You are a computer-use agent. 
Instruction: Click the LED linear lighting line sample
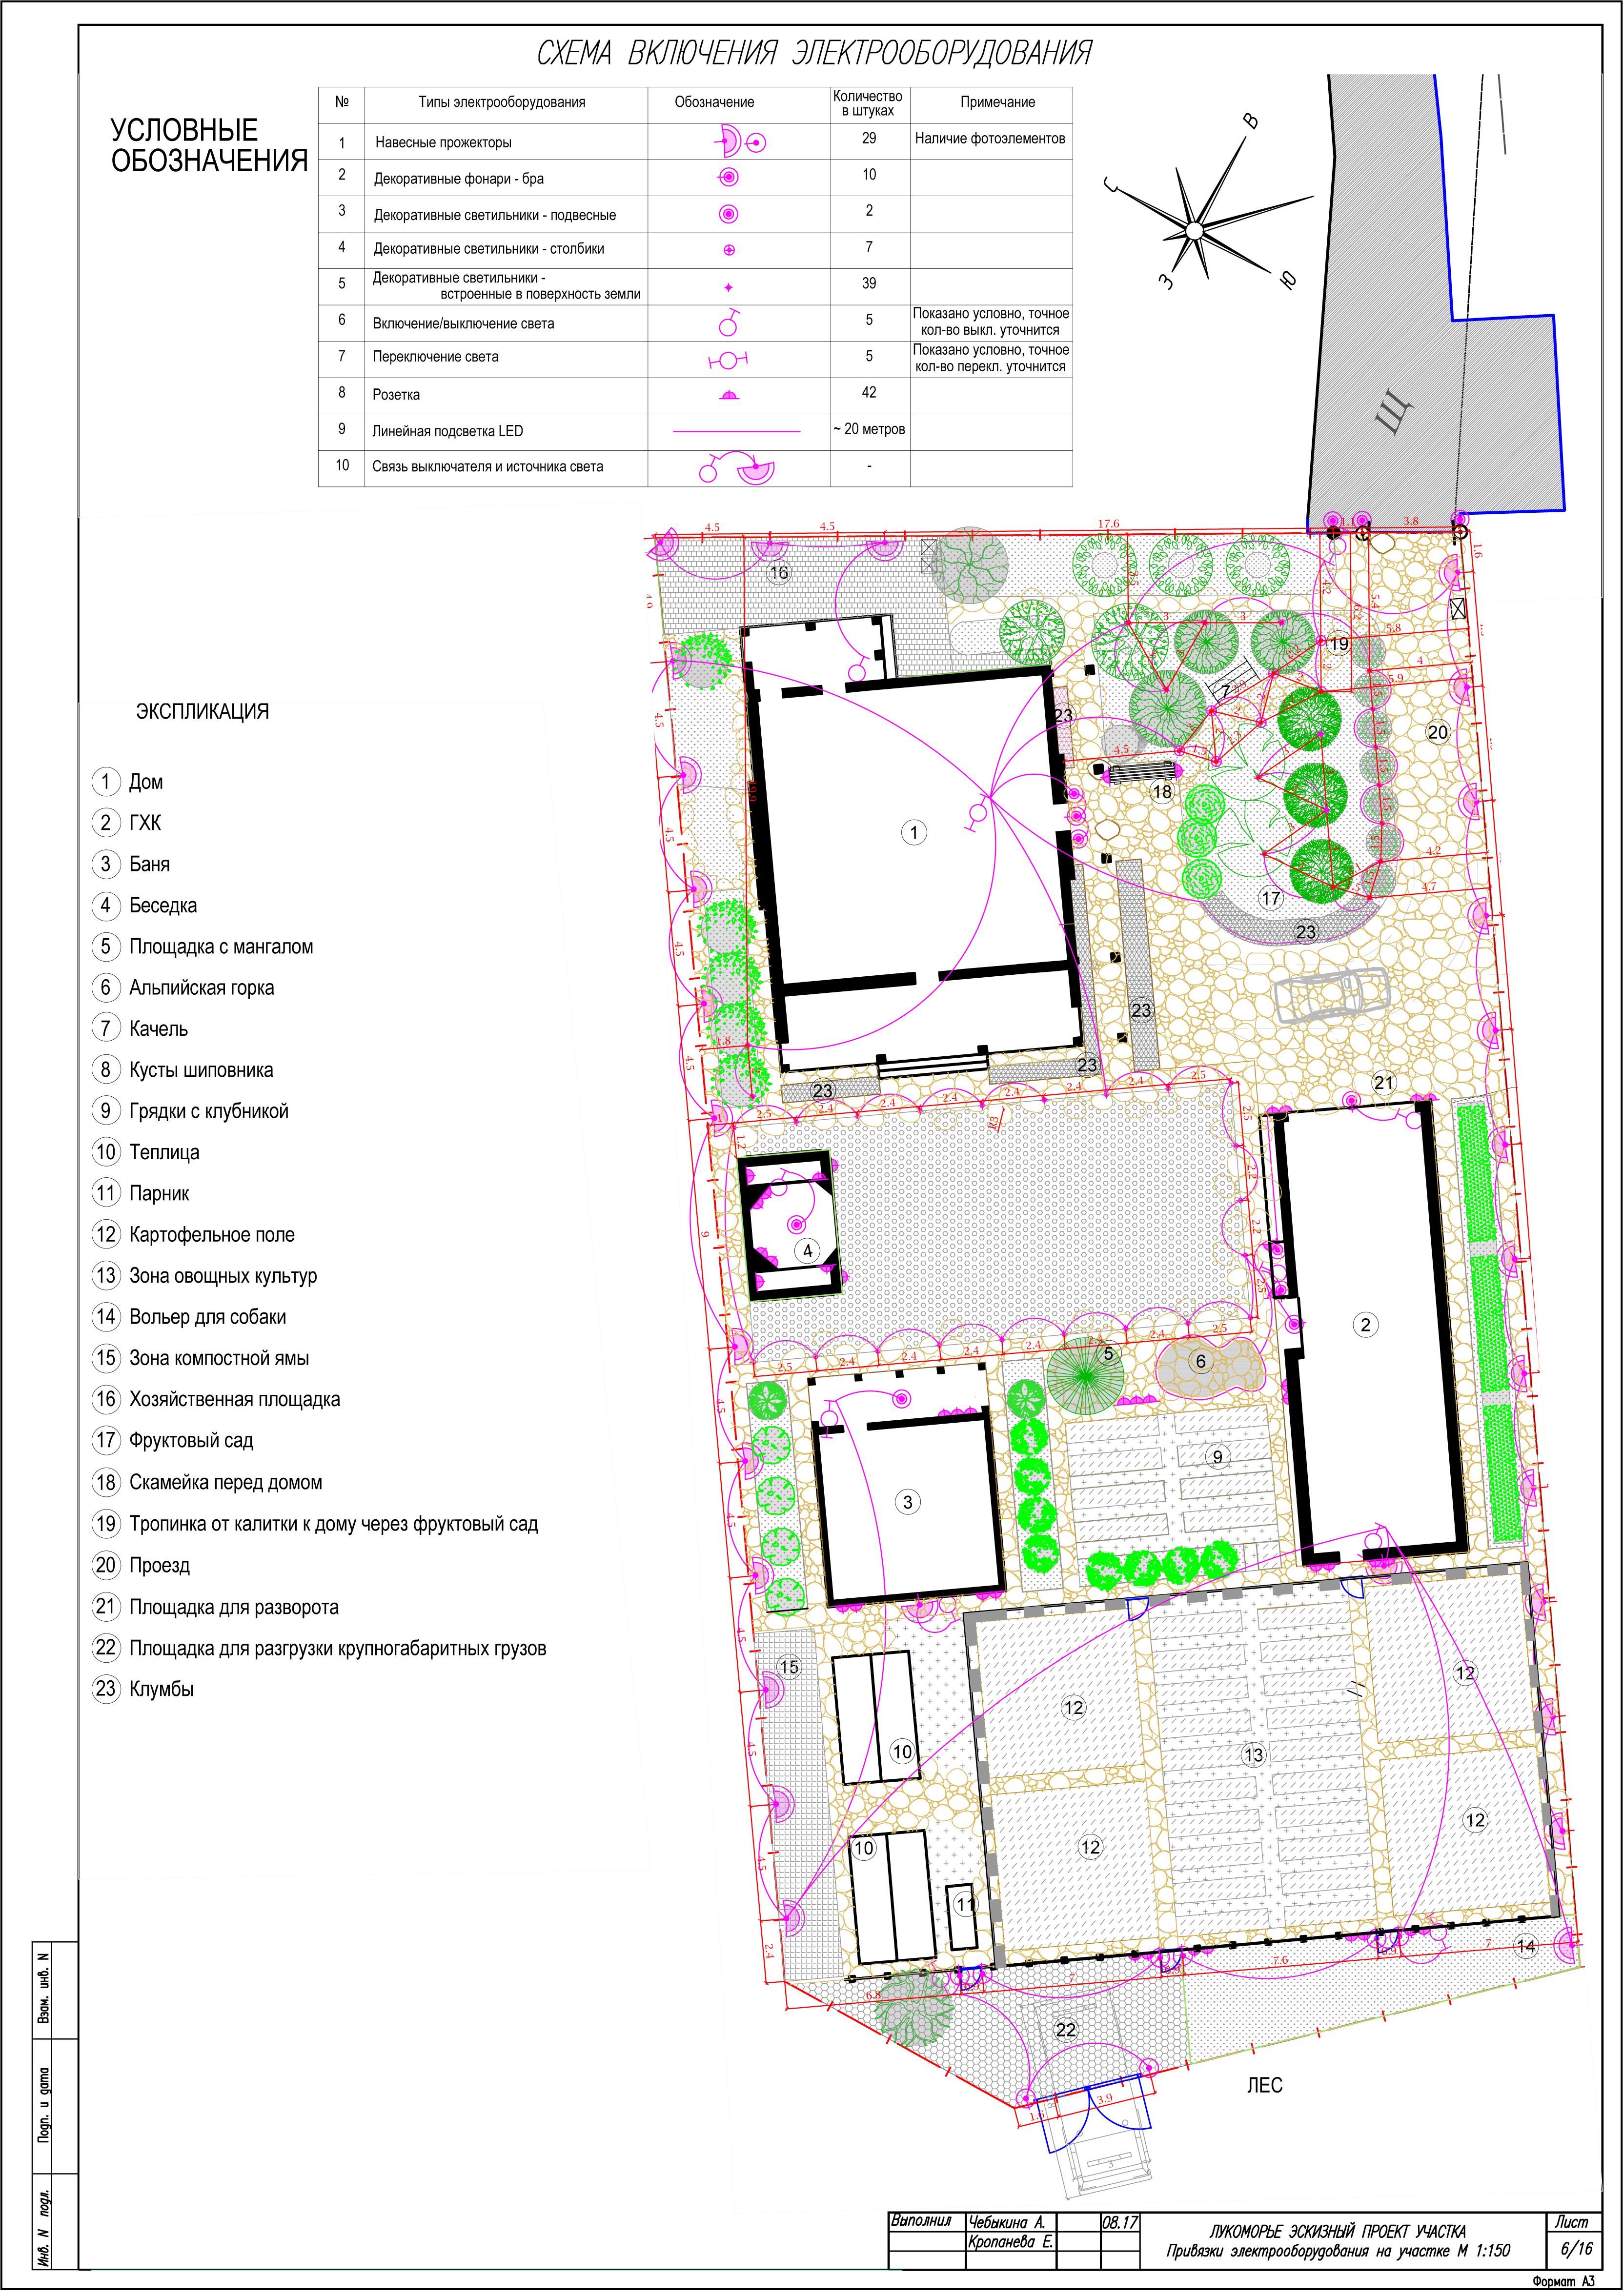click(737, 431)
